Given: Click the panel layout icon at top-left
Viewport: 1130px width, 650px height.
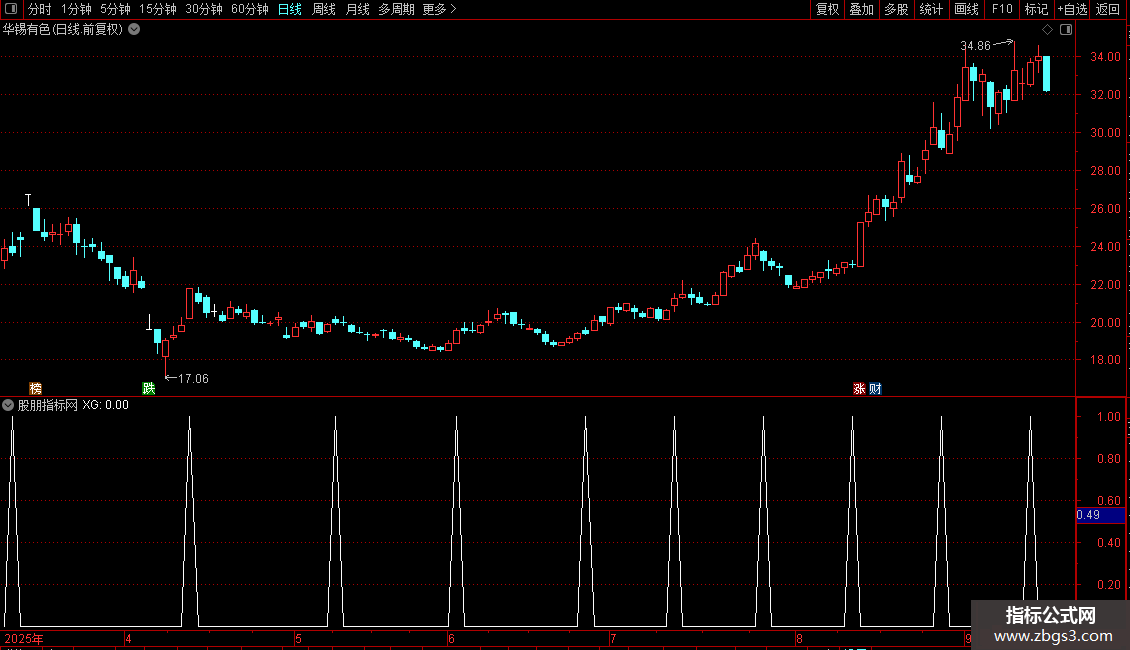Looking at the screenshot, I should tap(11, 9).
